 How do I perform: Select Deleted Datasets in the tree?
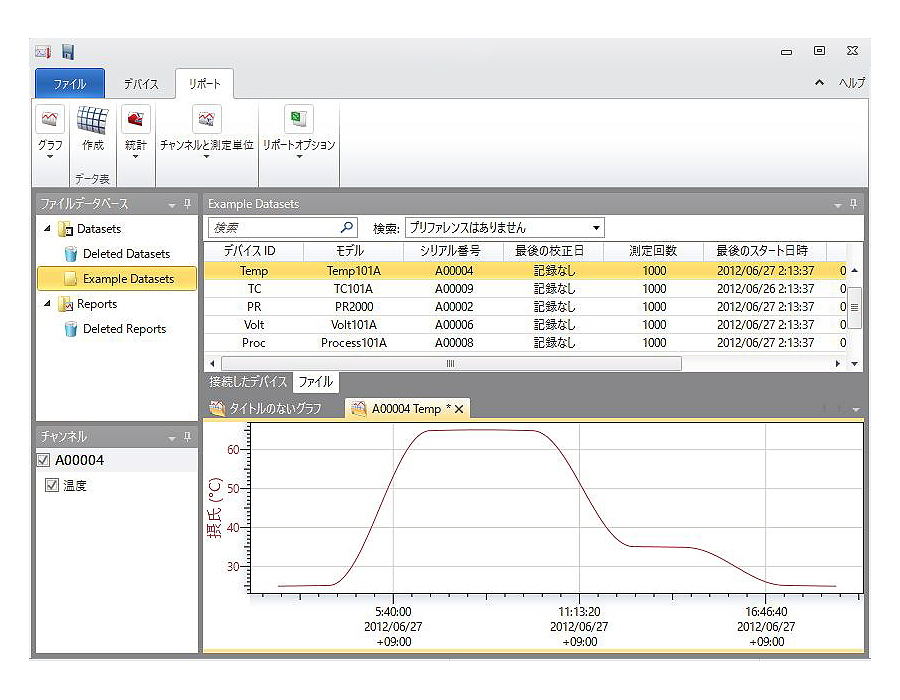click(126, 254)
